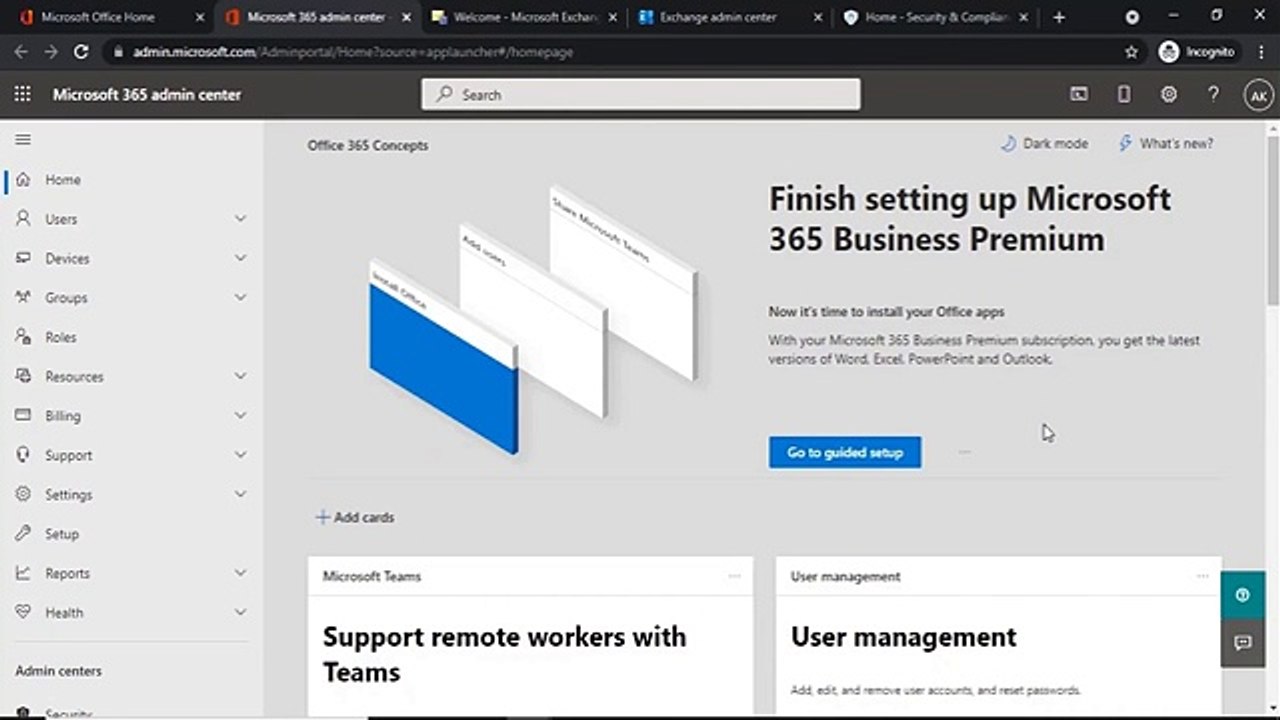Open a new browser tab
1280x720 pixels.
[x=1059, y=17]
